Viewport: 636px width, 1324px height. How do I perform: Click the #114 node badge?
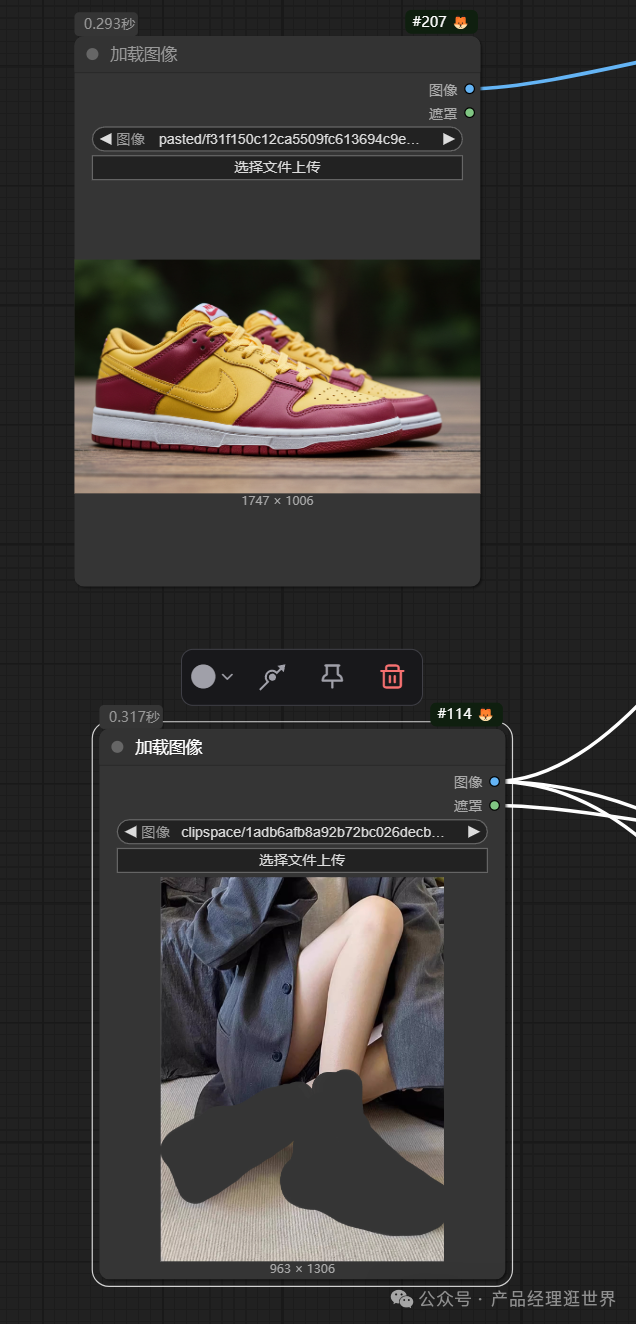[x=465, y=714]
